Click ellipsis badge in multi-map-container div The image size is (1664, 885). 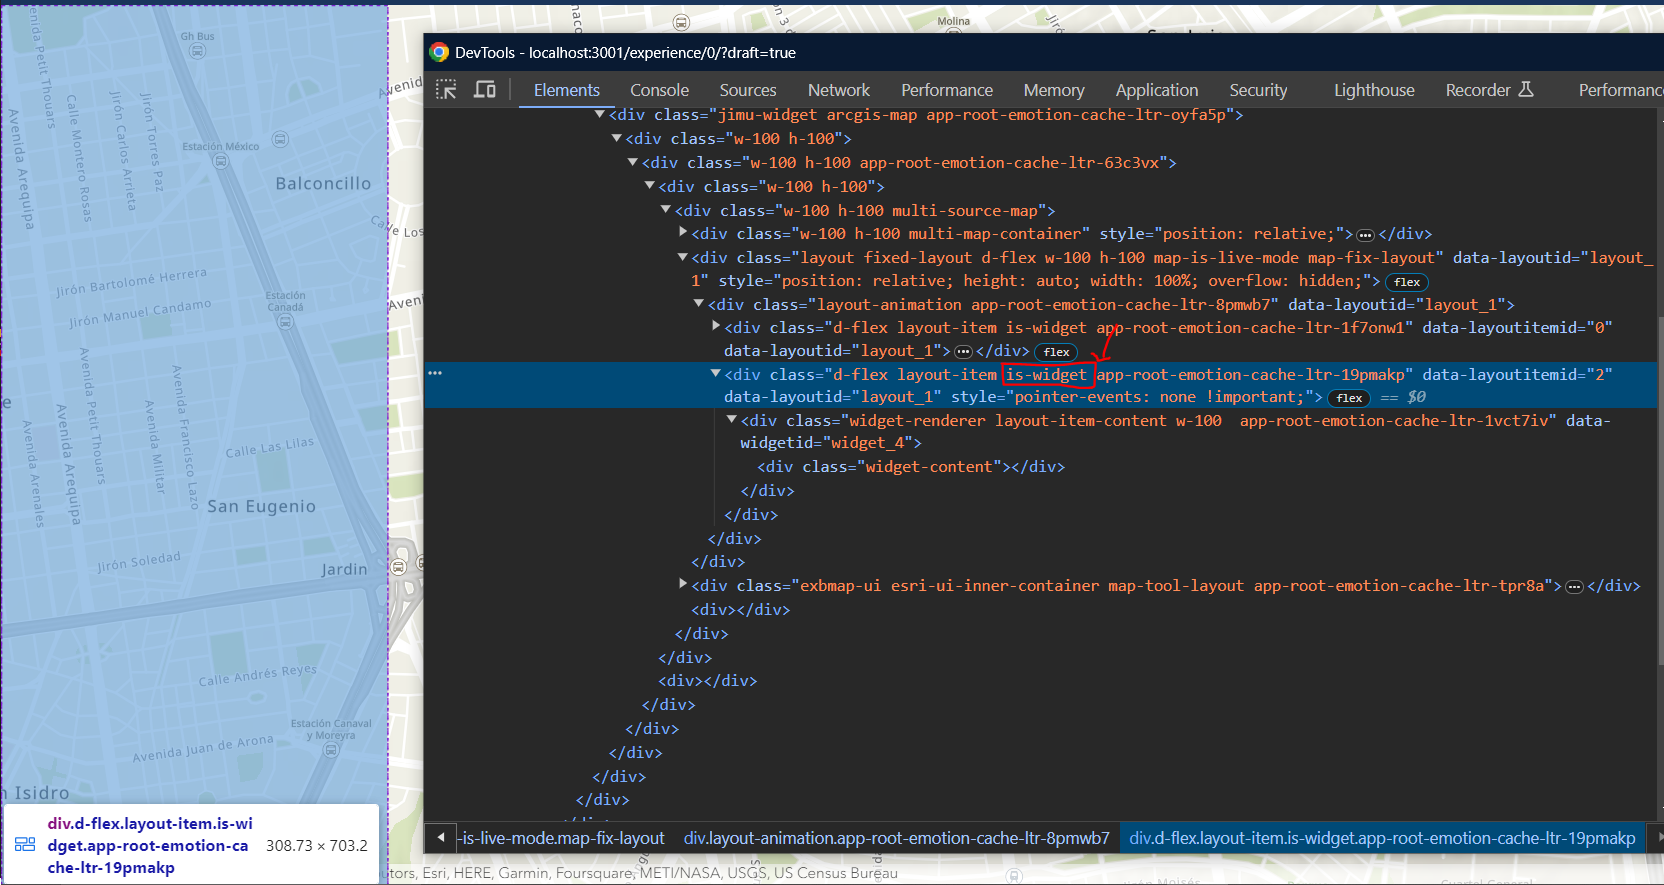click(1365, 235)
